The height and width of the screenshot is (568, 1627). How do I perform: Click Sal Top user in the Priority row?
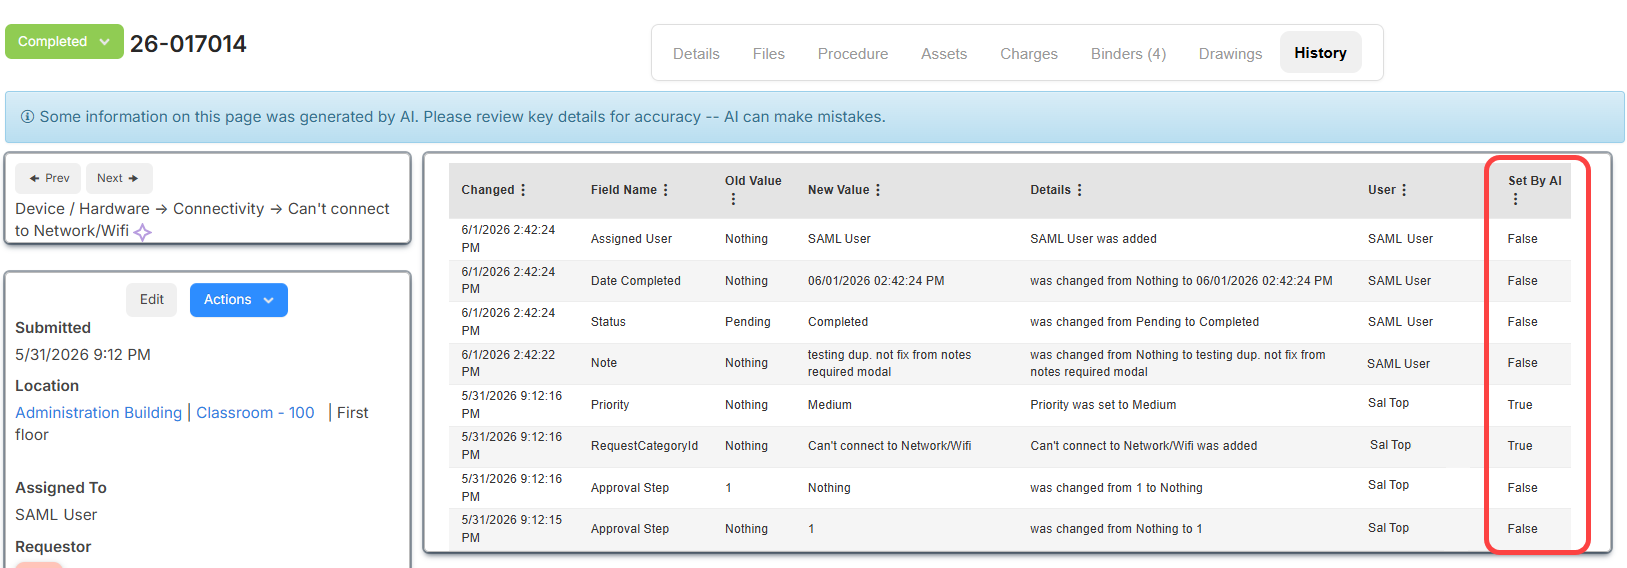coord(1388,403)
